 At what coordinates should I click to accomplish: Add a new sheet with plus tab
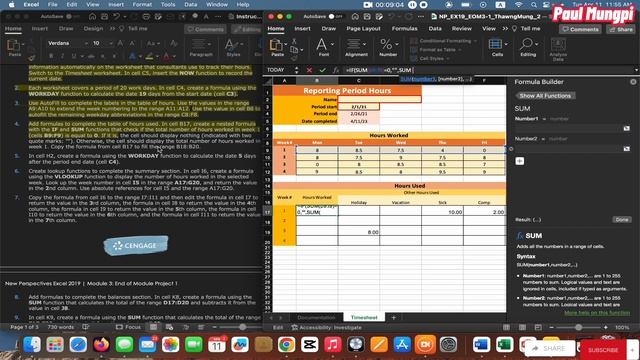click(x=393, y=318)
